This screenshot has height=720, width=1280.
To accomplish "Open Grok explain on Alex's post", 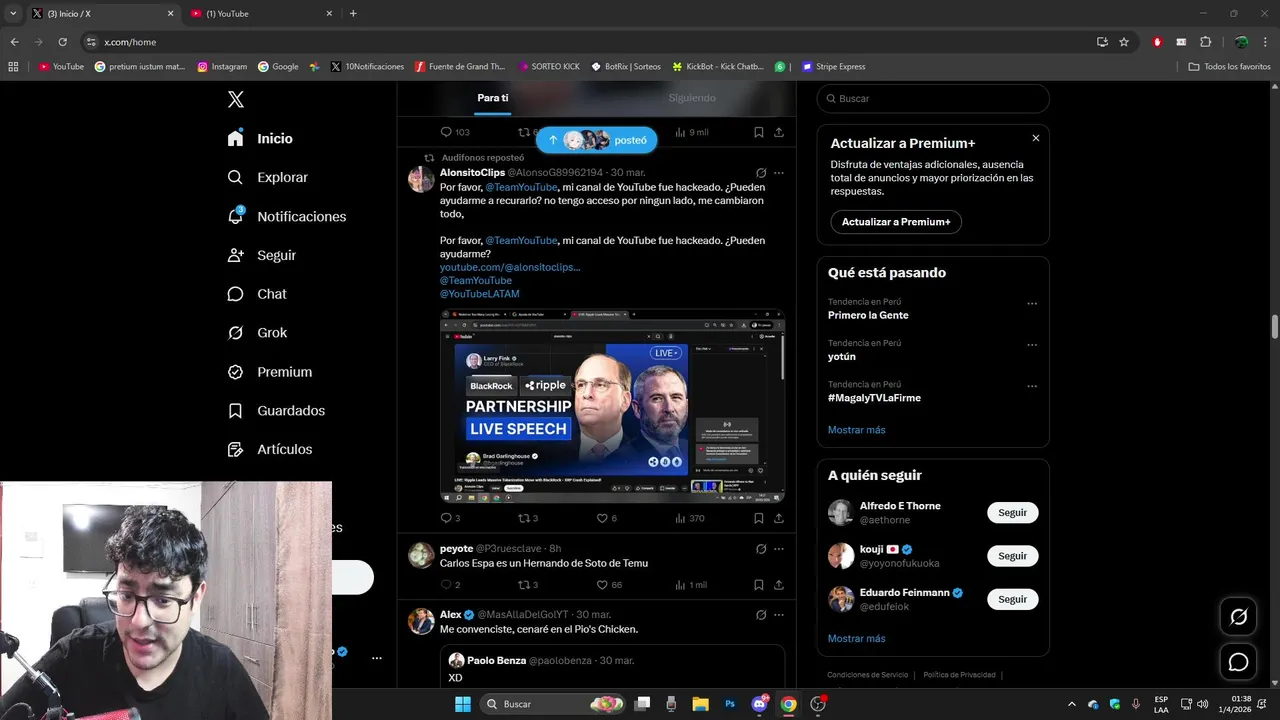I will pyautogui.click(x=761, y=615).
